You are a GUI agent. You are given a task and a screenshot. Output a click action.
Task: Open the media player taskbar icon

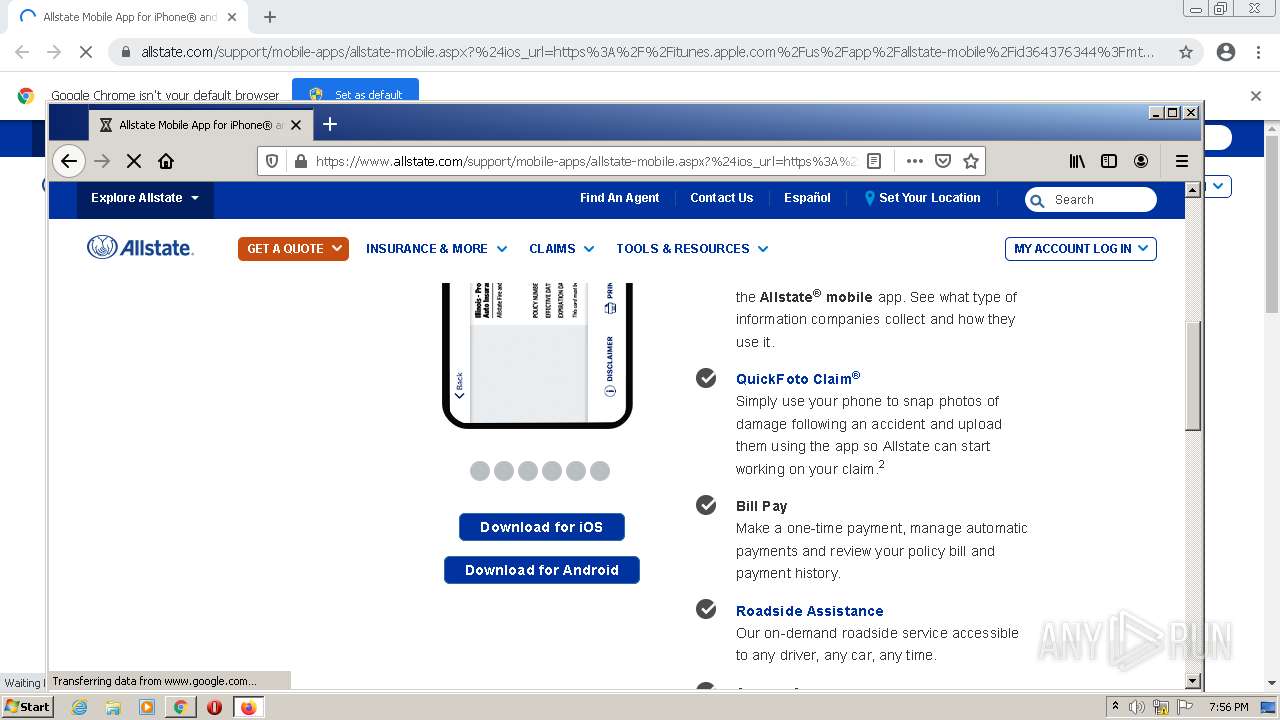(x=147, y=707)
